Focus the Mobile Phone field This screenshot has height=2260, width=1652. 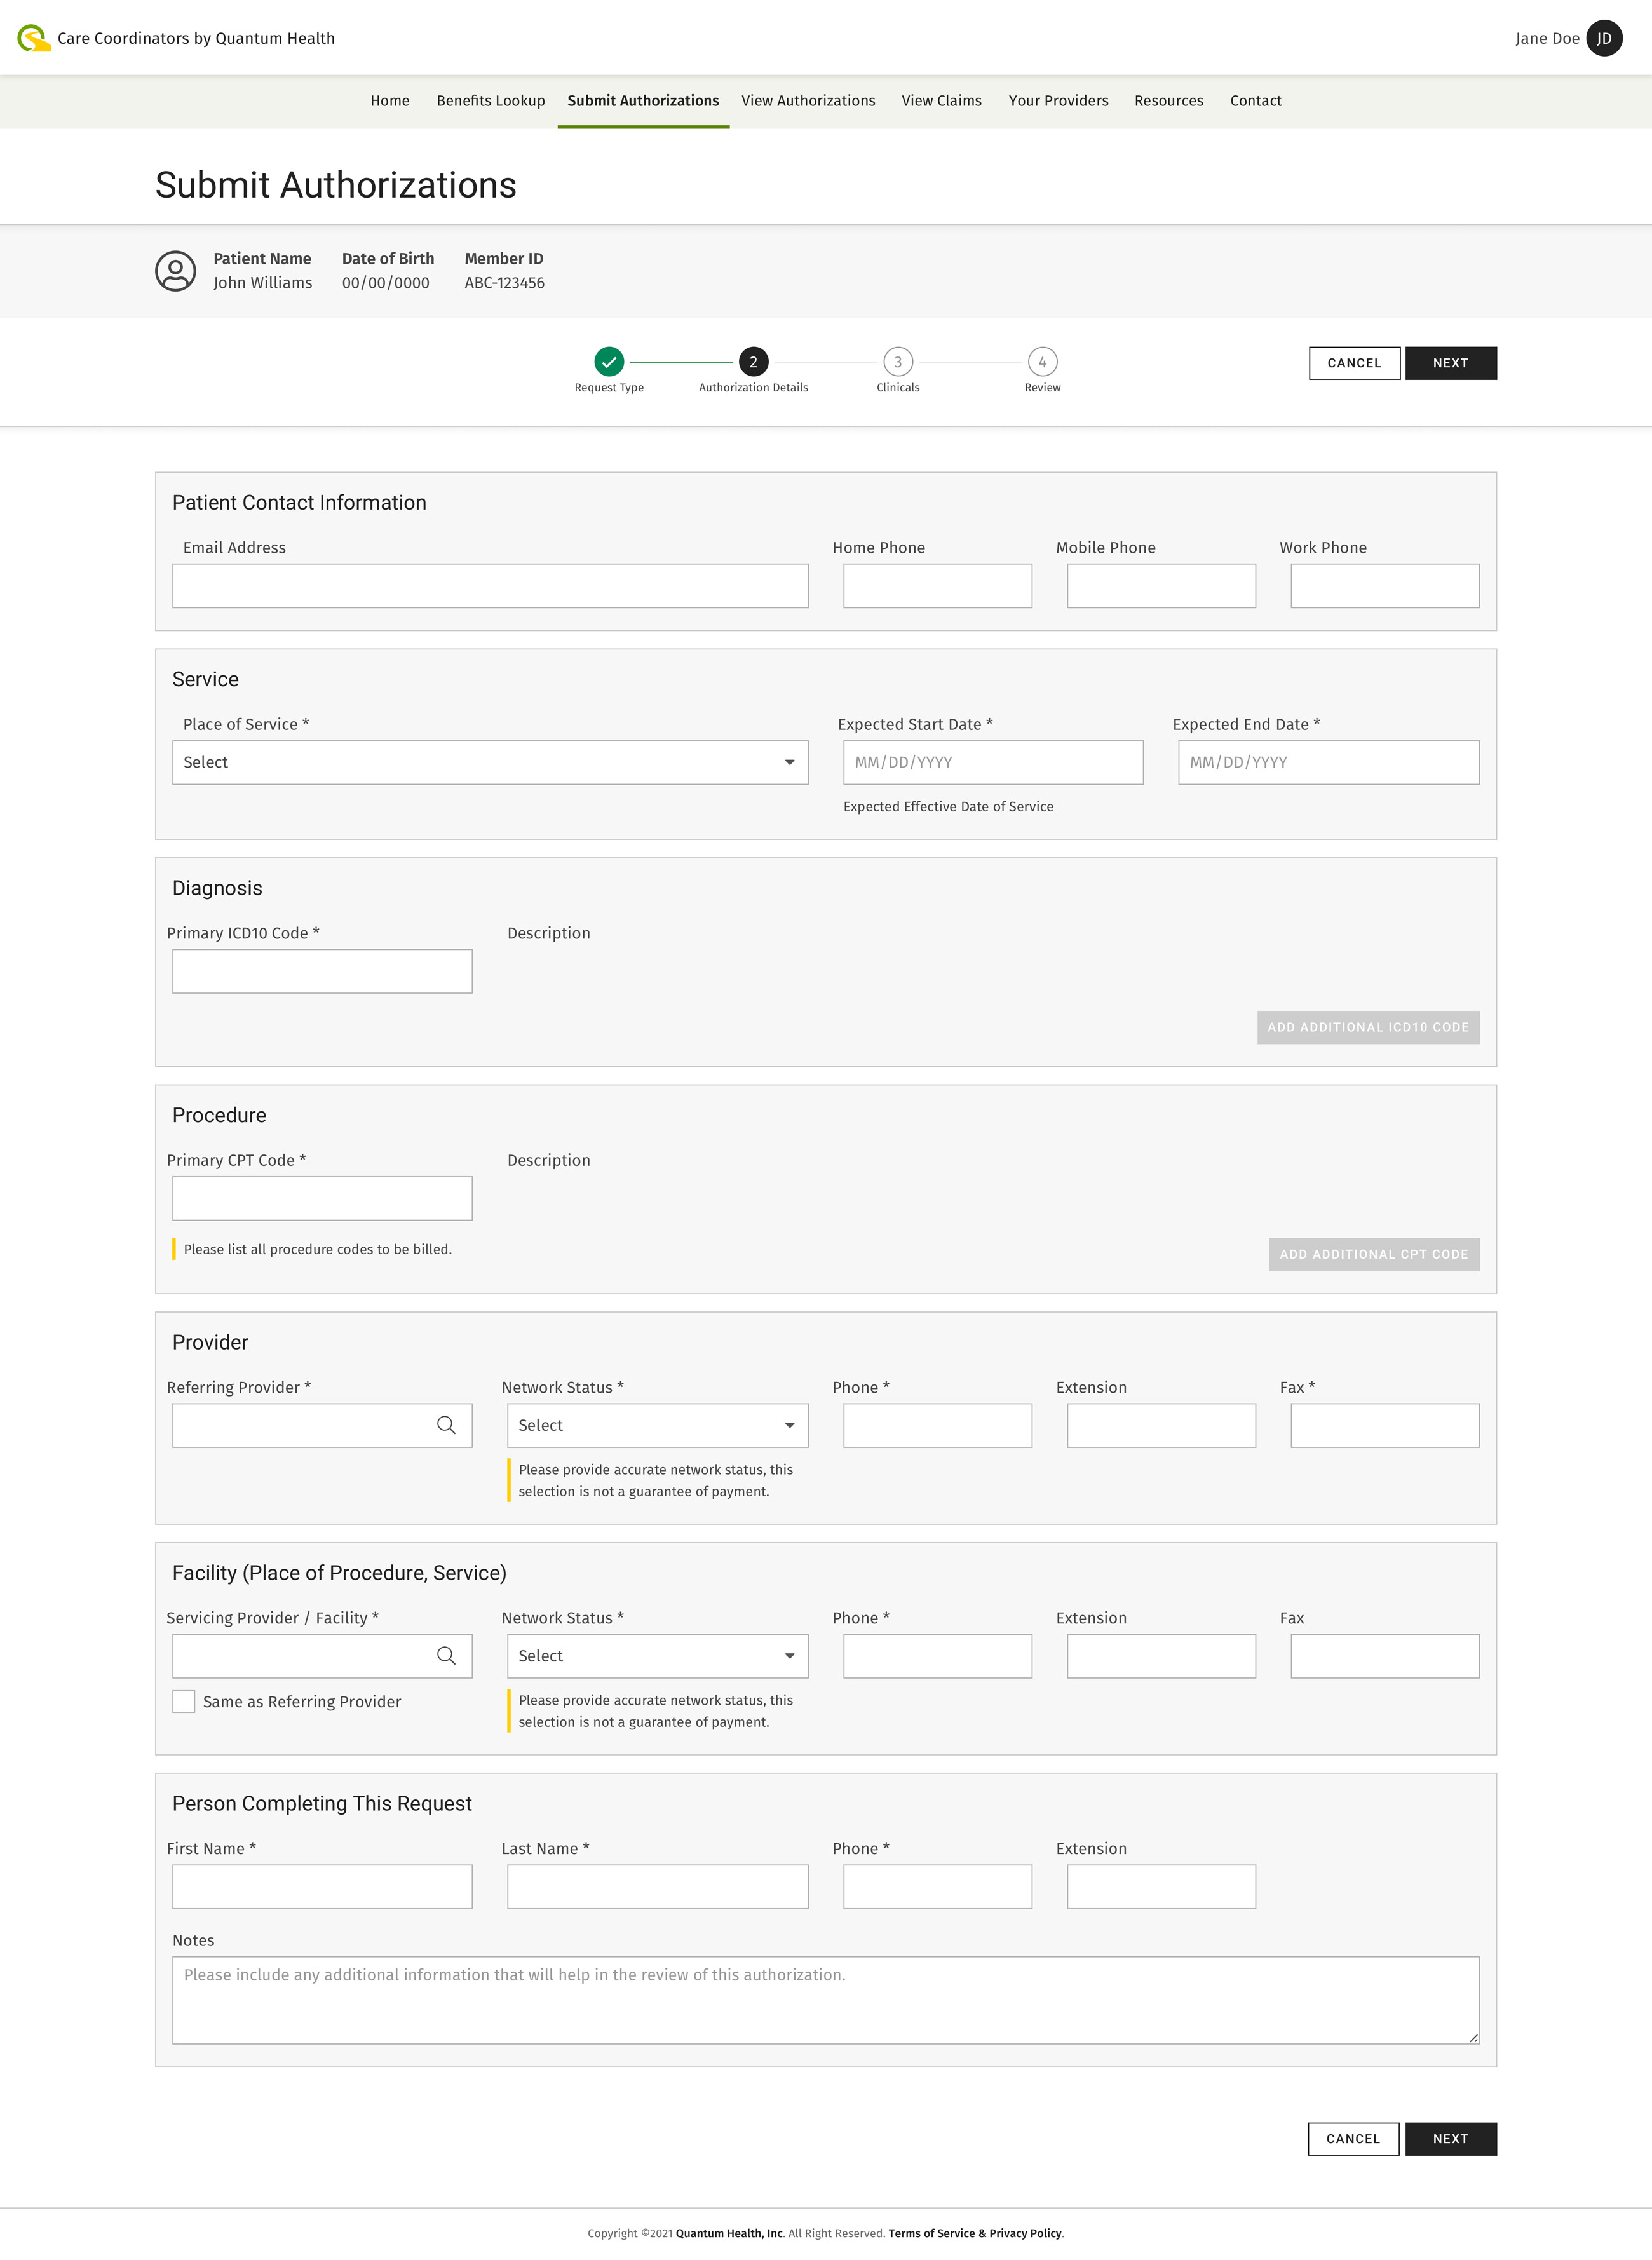click(x=1161, y=586)
